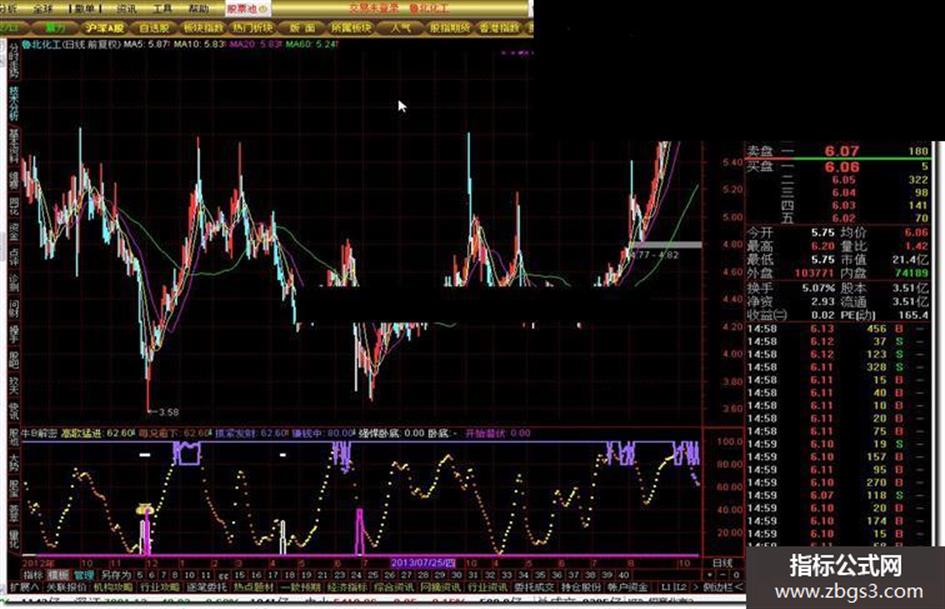Open the 一致预期 bottom tab
Viewport: 945px width, 609px height.
click(x=300, y=587)
